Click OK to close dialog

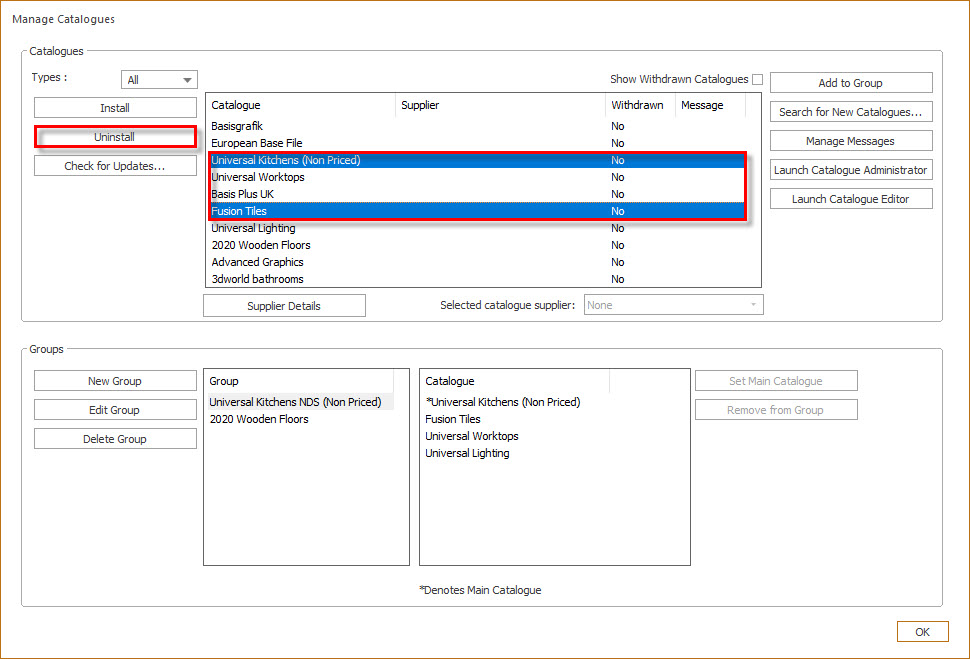[922, 632]
